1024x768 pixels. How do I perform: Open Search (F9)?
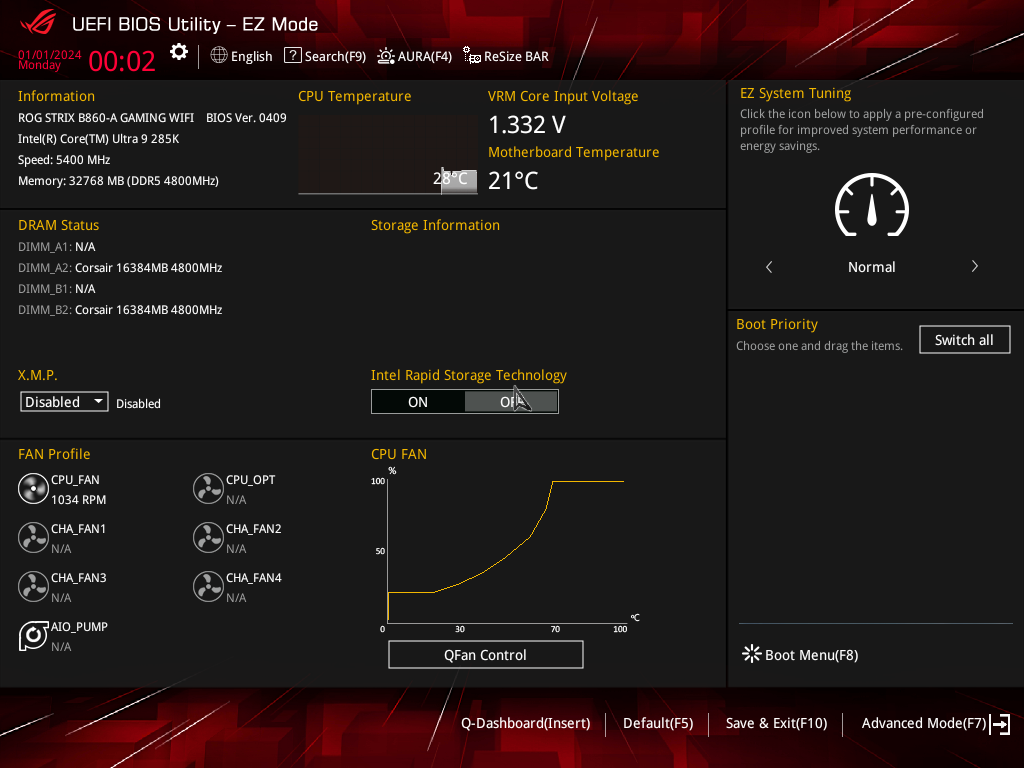[x=325, y=57]
